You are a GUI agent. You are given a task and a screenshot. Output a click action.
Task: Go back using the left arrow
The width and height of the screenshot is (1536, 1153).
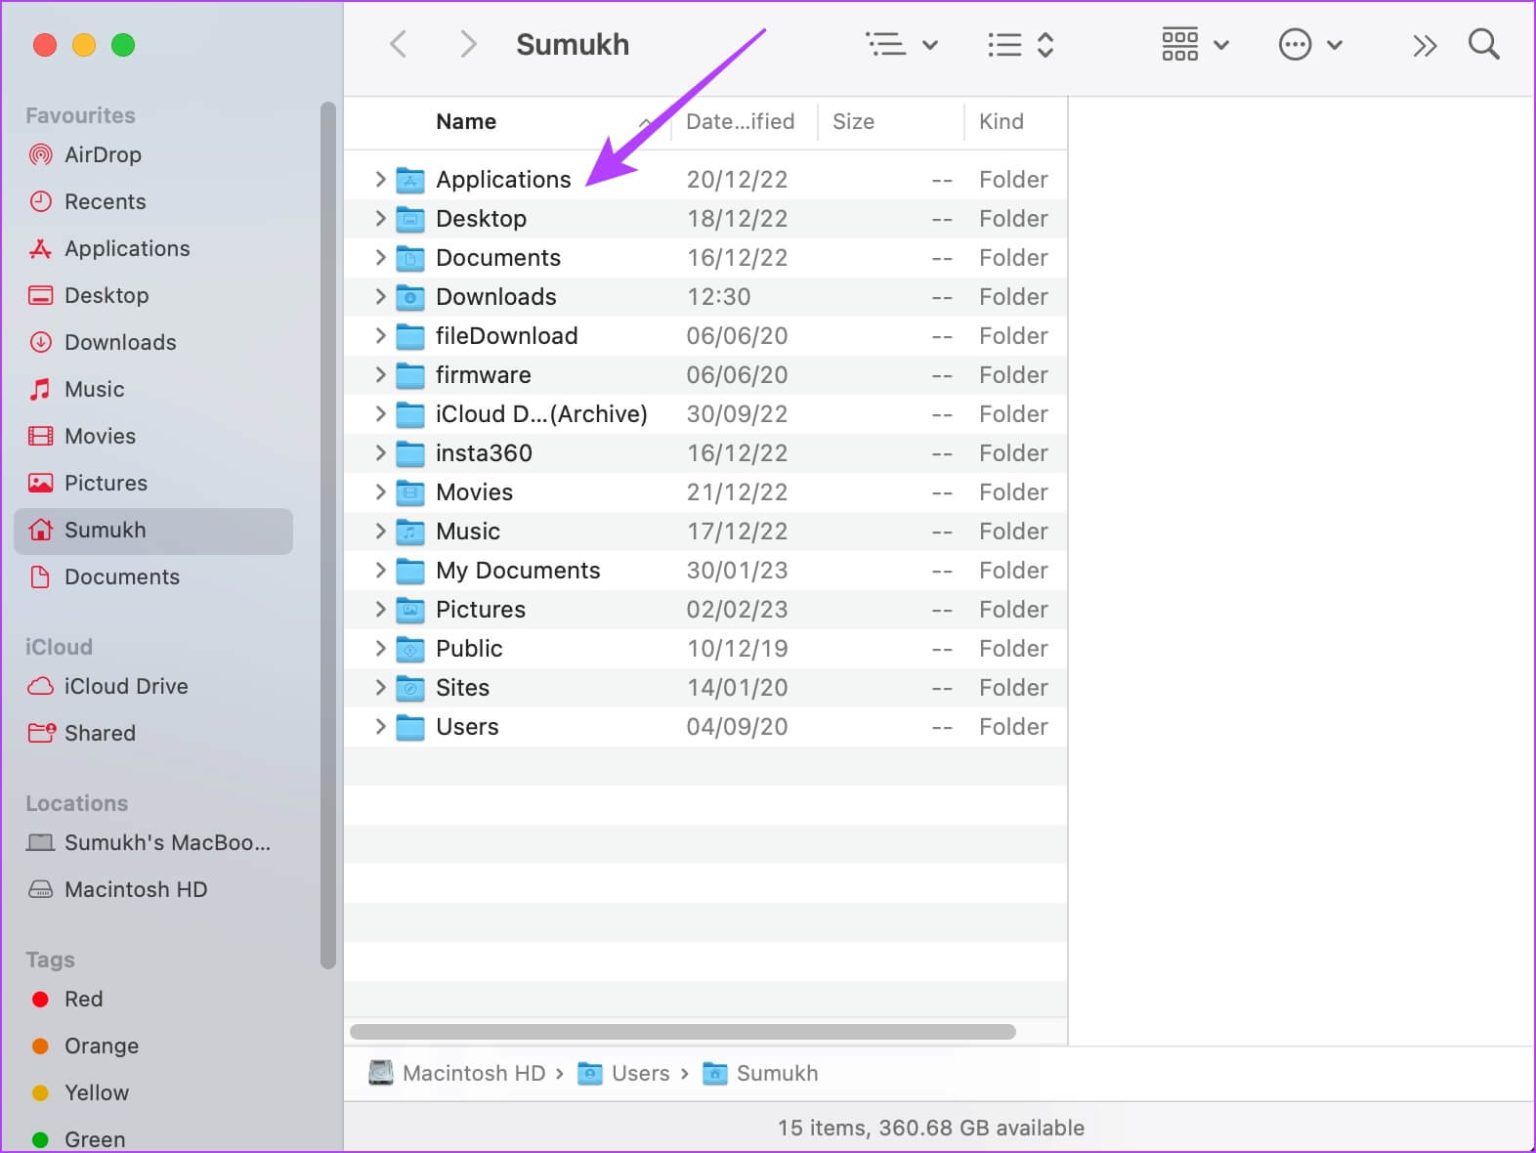[x=398, y=45]
